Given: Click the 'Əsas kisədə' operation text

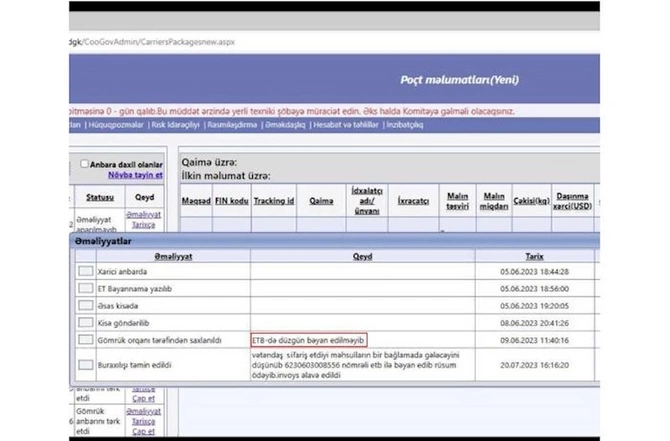Looking at the screenshot, I should tap(118, 306).
